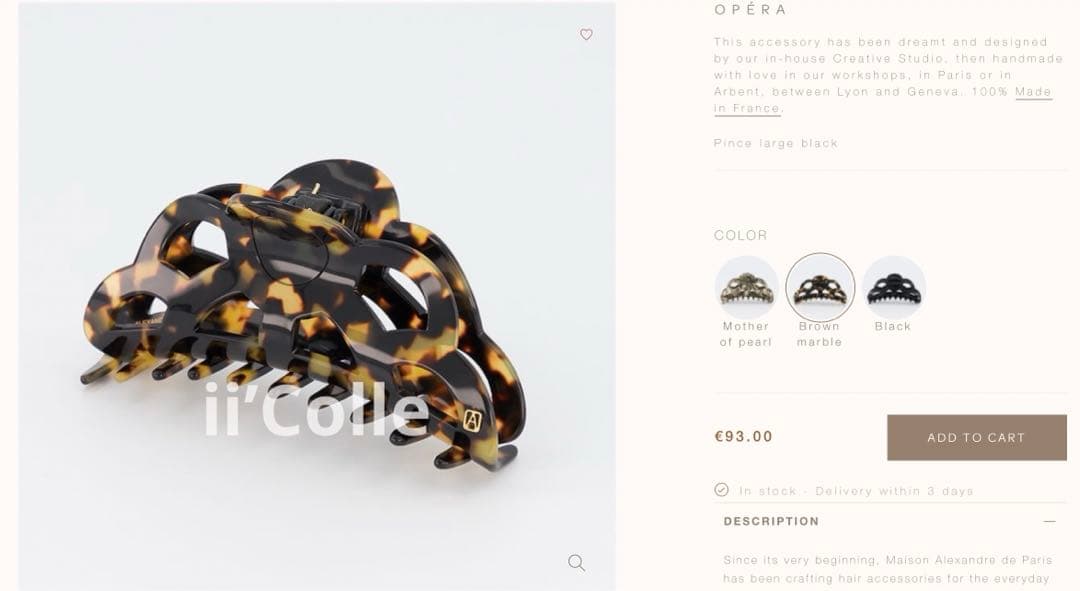Viewport: 1080px width, 591px height.
Task: Click the in-stock checkmark icon
Action: tap(721, 490)
